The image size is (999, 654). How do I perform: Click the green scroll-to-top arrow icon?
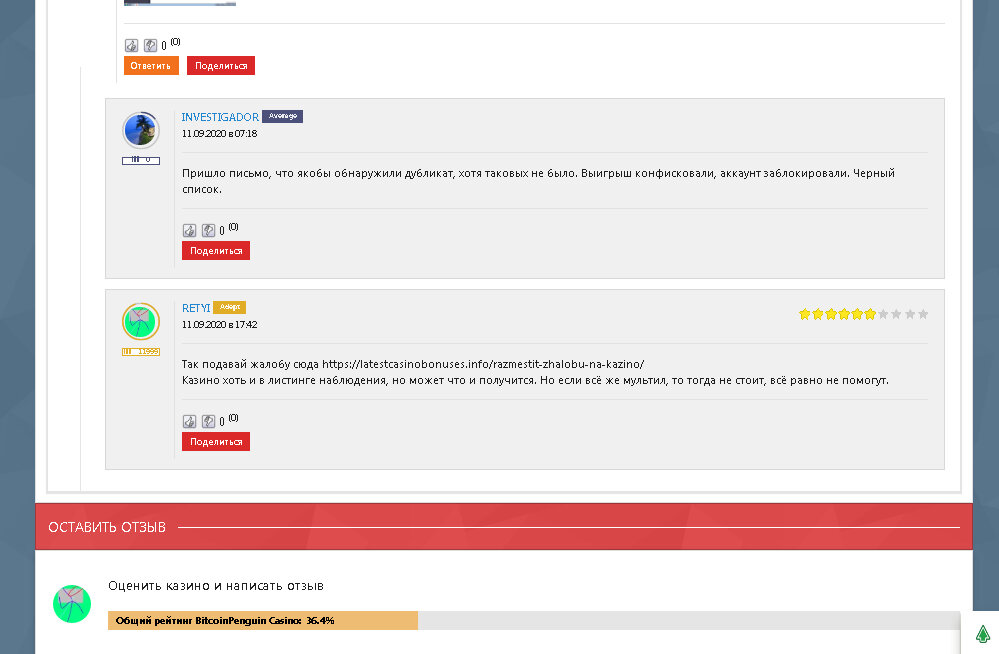pyautogui.click(x=982, y=634)
